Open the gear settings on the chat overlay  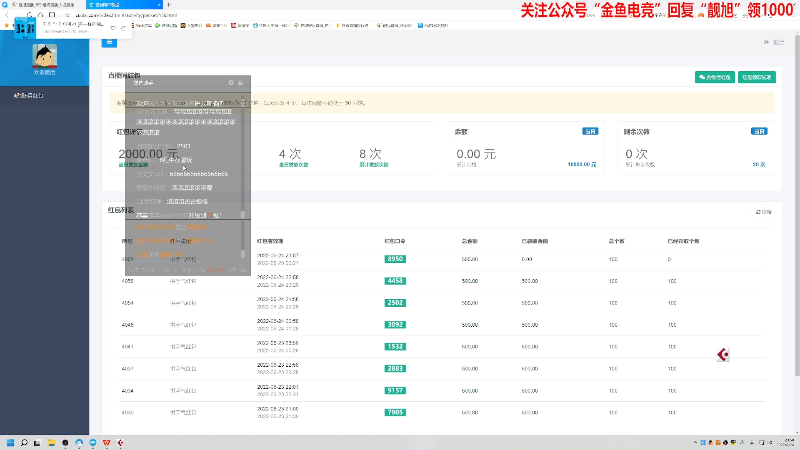[x=231, y=83]
